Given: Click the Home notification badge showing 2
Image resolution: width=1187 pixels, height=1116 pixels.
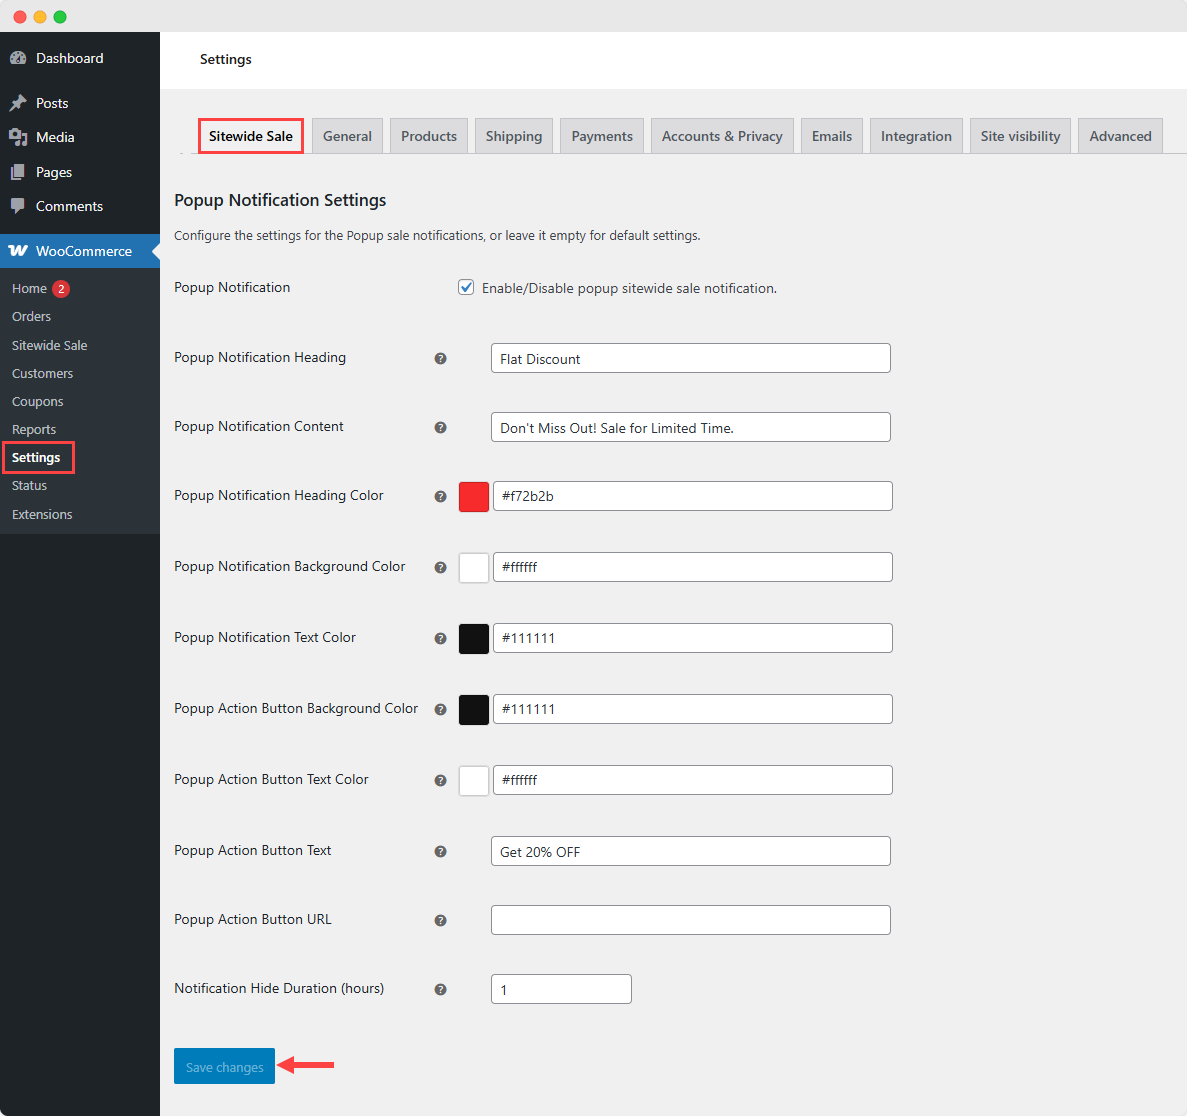Looking at the screenshot, I should click(61, 288).
